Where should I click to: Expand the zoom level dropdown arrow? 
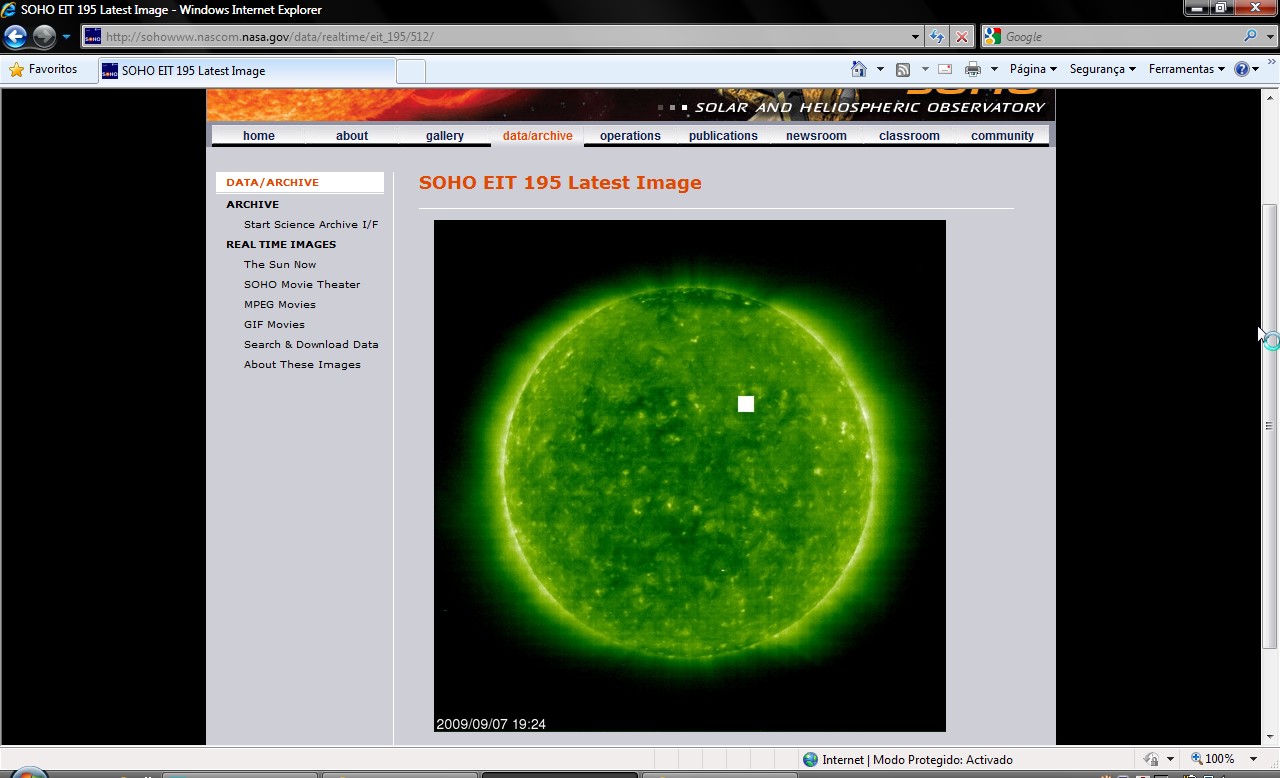[x=1254, y=760]
